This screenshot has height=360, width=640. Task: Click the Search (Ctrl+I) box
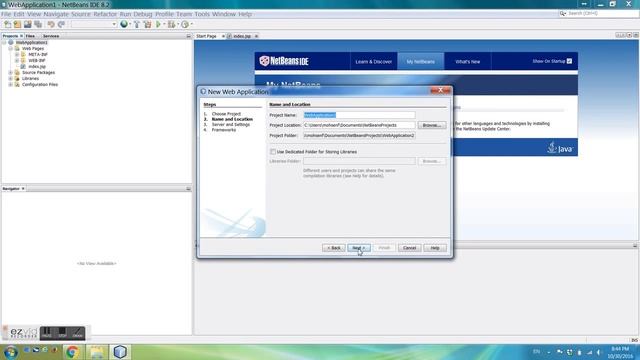coord(599,13)
